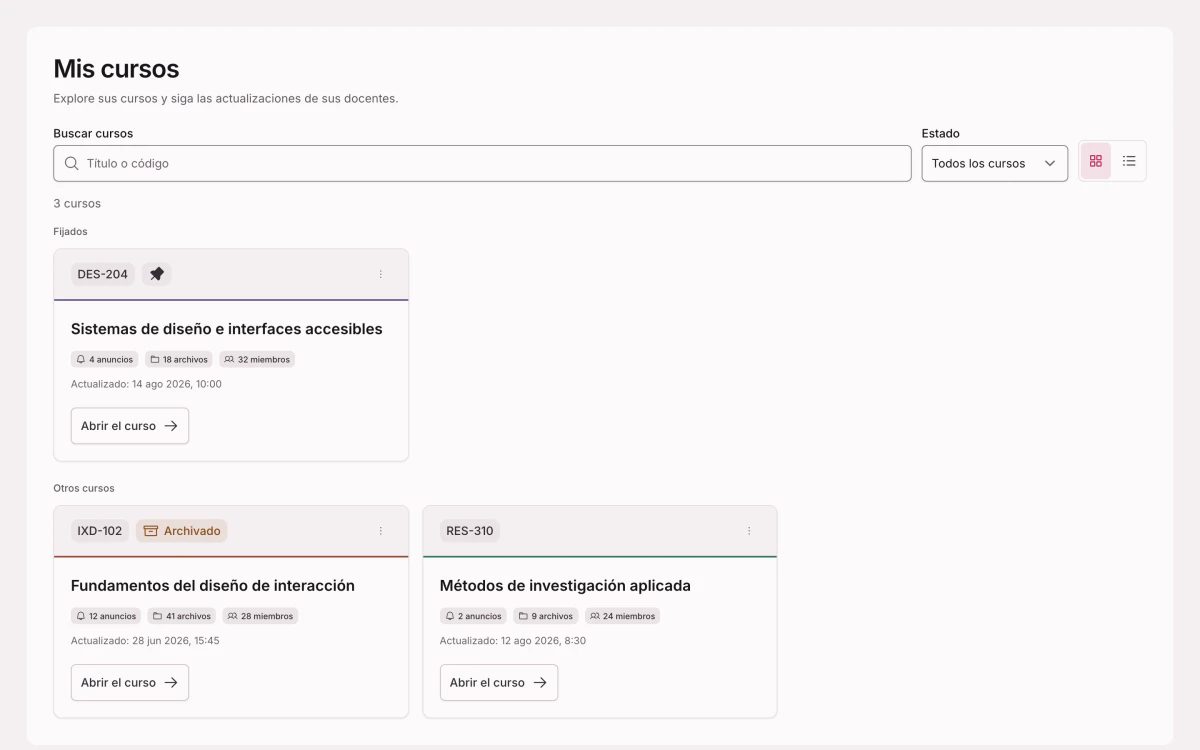Click the '24 miembros' chip

click(622, 616)
